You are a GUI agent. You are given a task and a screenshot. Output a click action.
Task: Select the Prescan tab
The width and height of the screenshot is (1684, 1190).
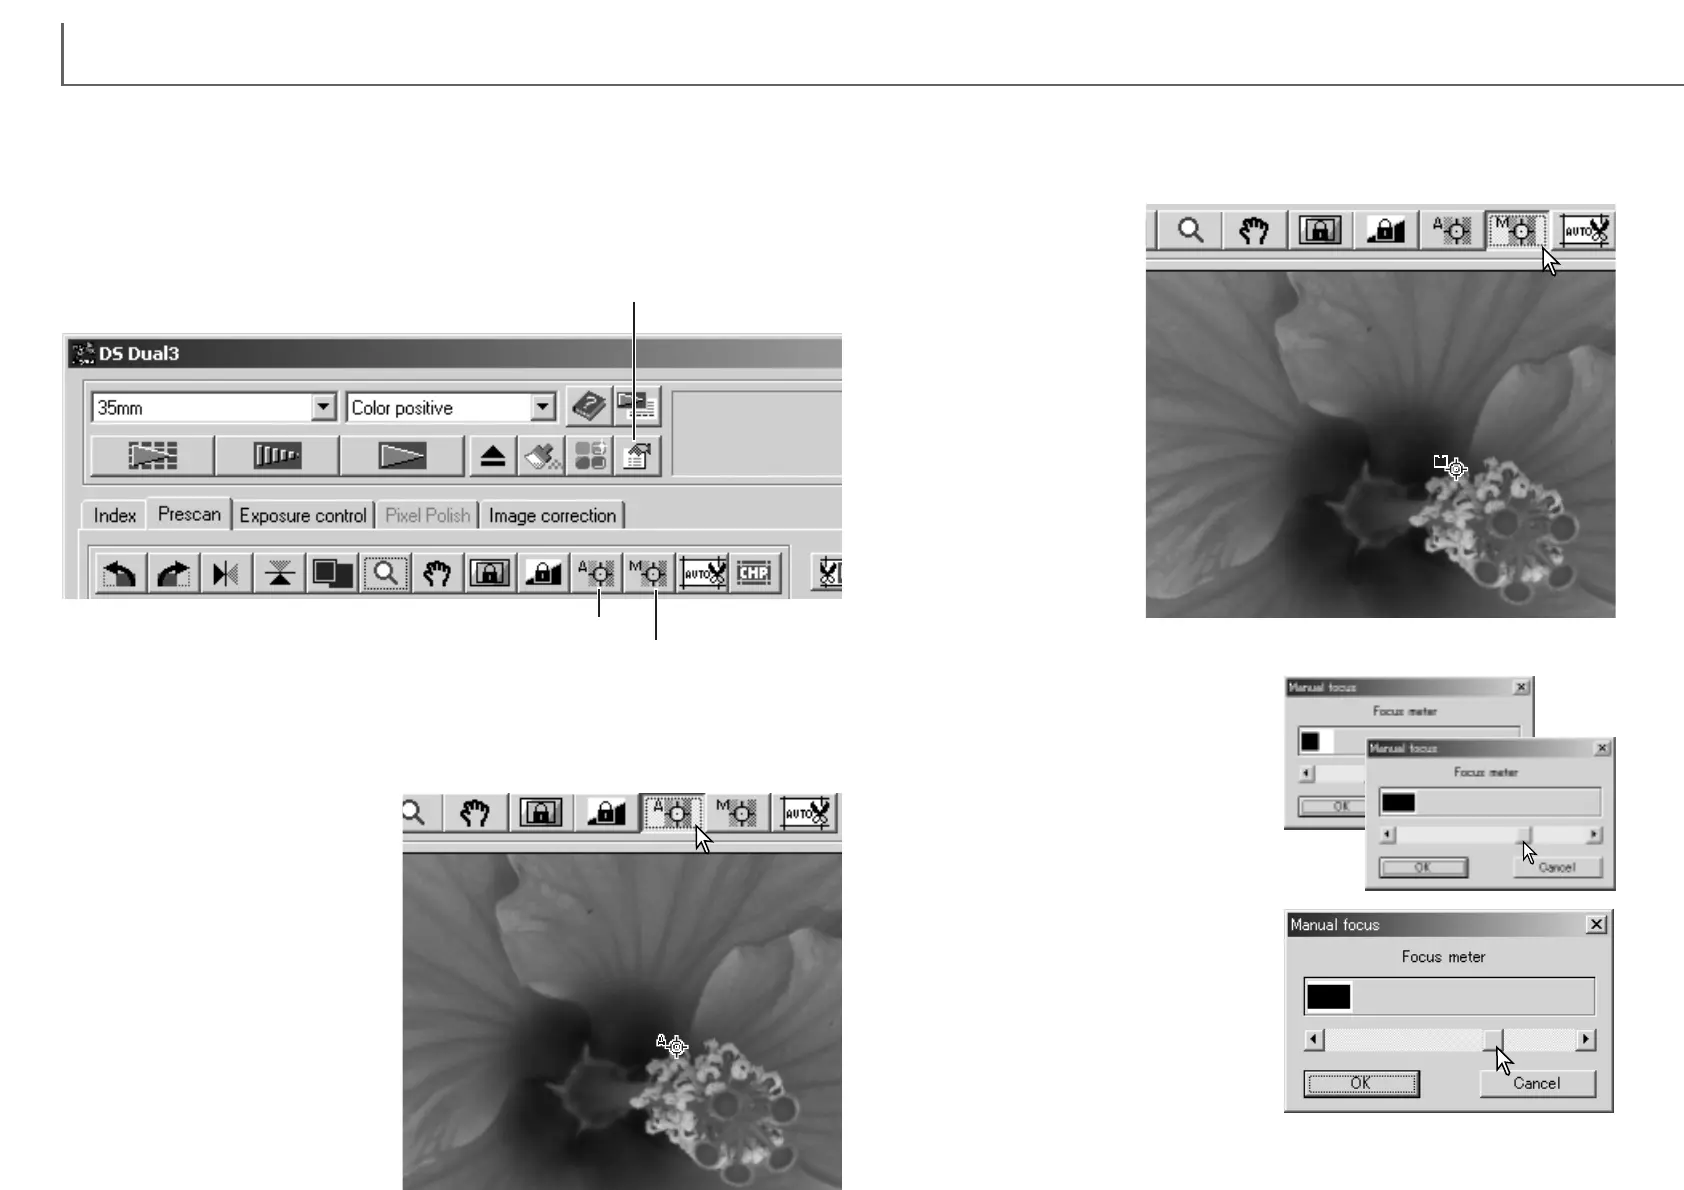pos(189,514)
